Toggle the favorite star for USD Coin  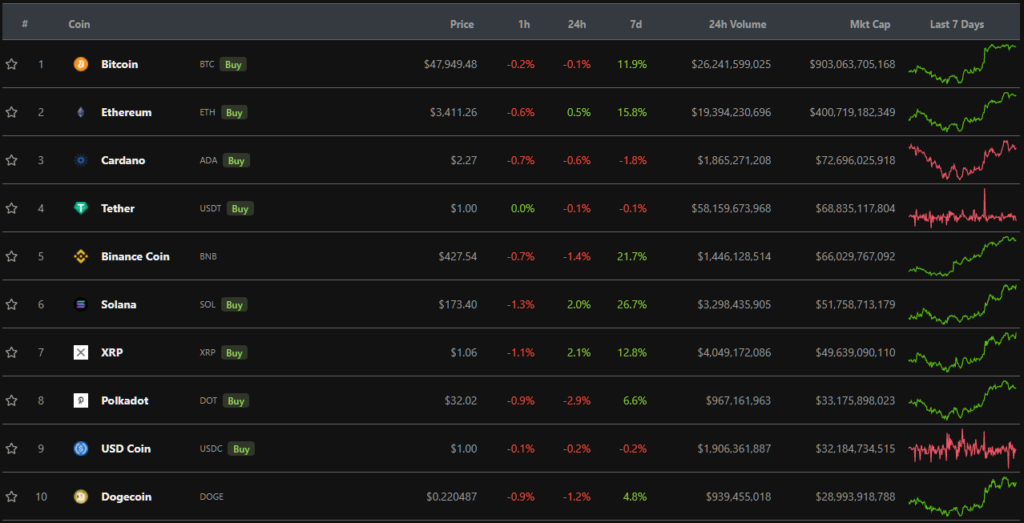(x=12, y=448)
